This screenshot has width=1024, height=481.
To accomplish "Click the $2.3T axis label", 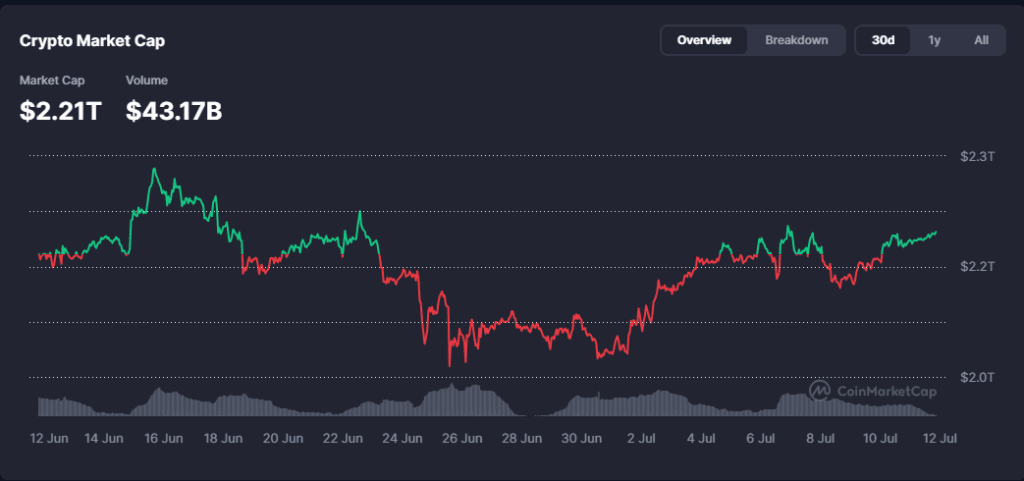I will pyautogui.click(x=977, y=157).
